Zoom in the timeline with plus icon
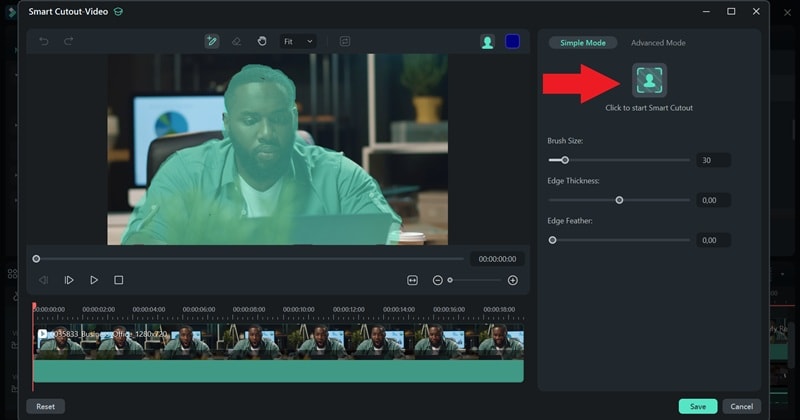The width and height of the screenshot is (800, 420). (x=513, y=280)
